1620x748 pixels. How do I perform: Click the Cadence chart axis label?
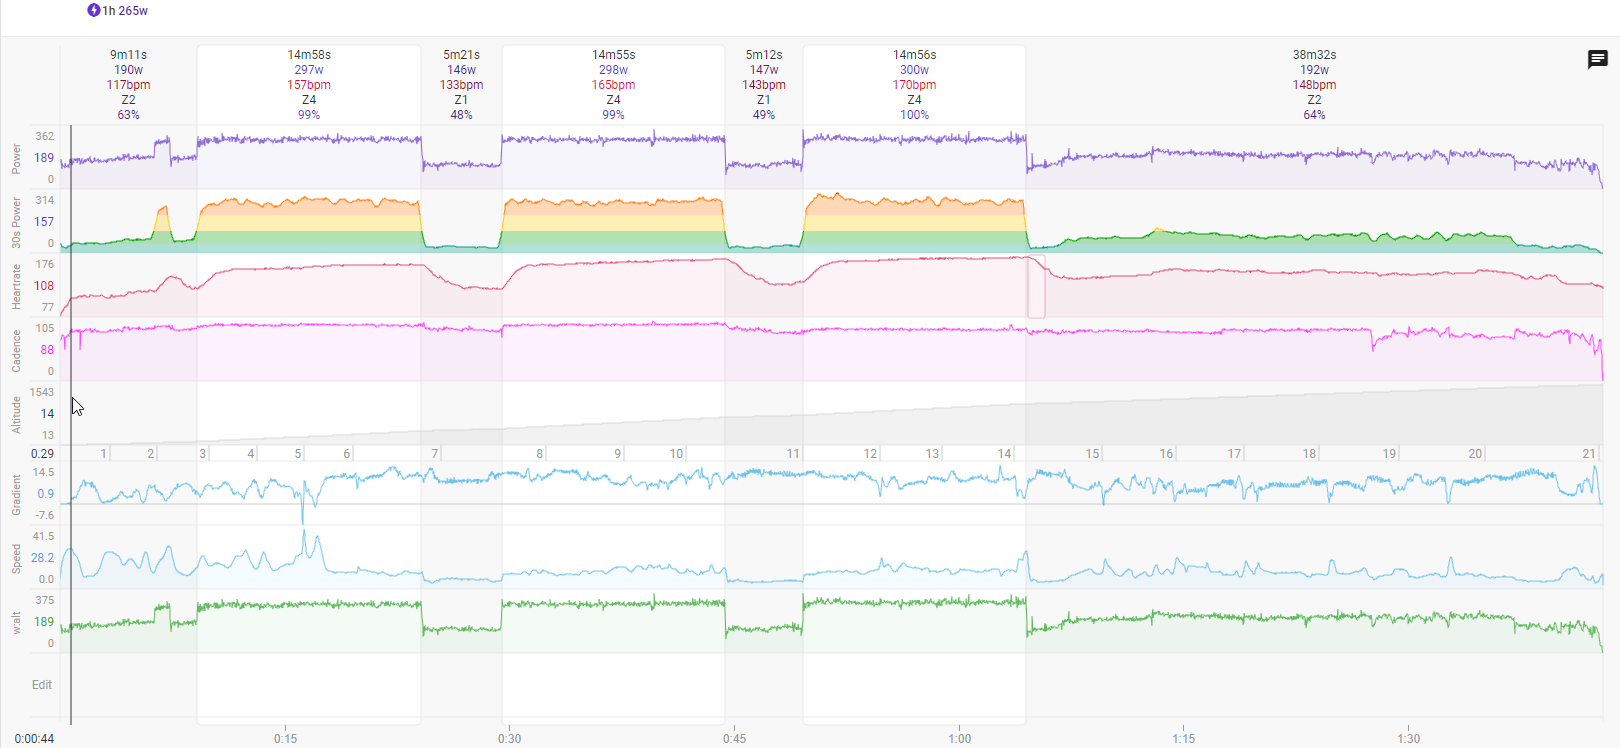point(16,350)
